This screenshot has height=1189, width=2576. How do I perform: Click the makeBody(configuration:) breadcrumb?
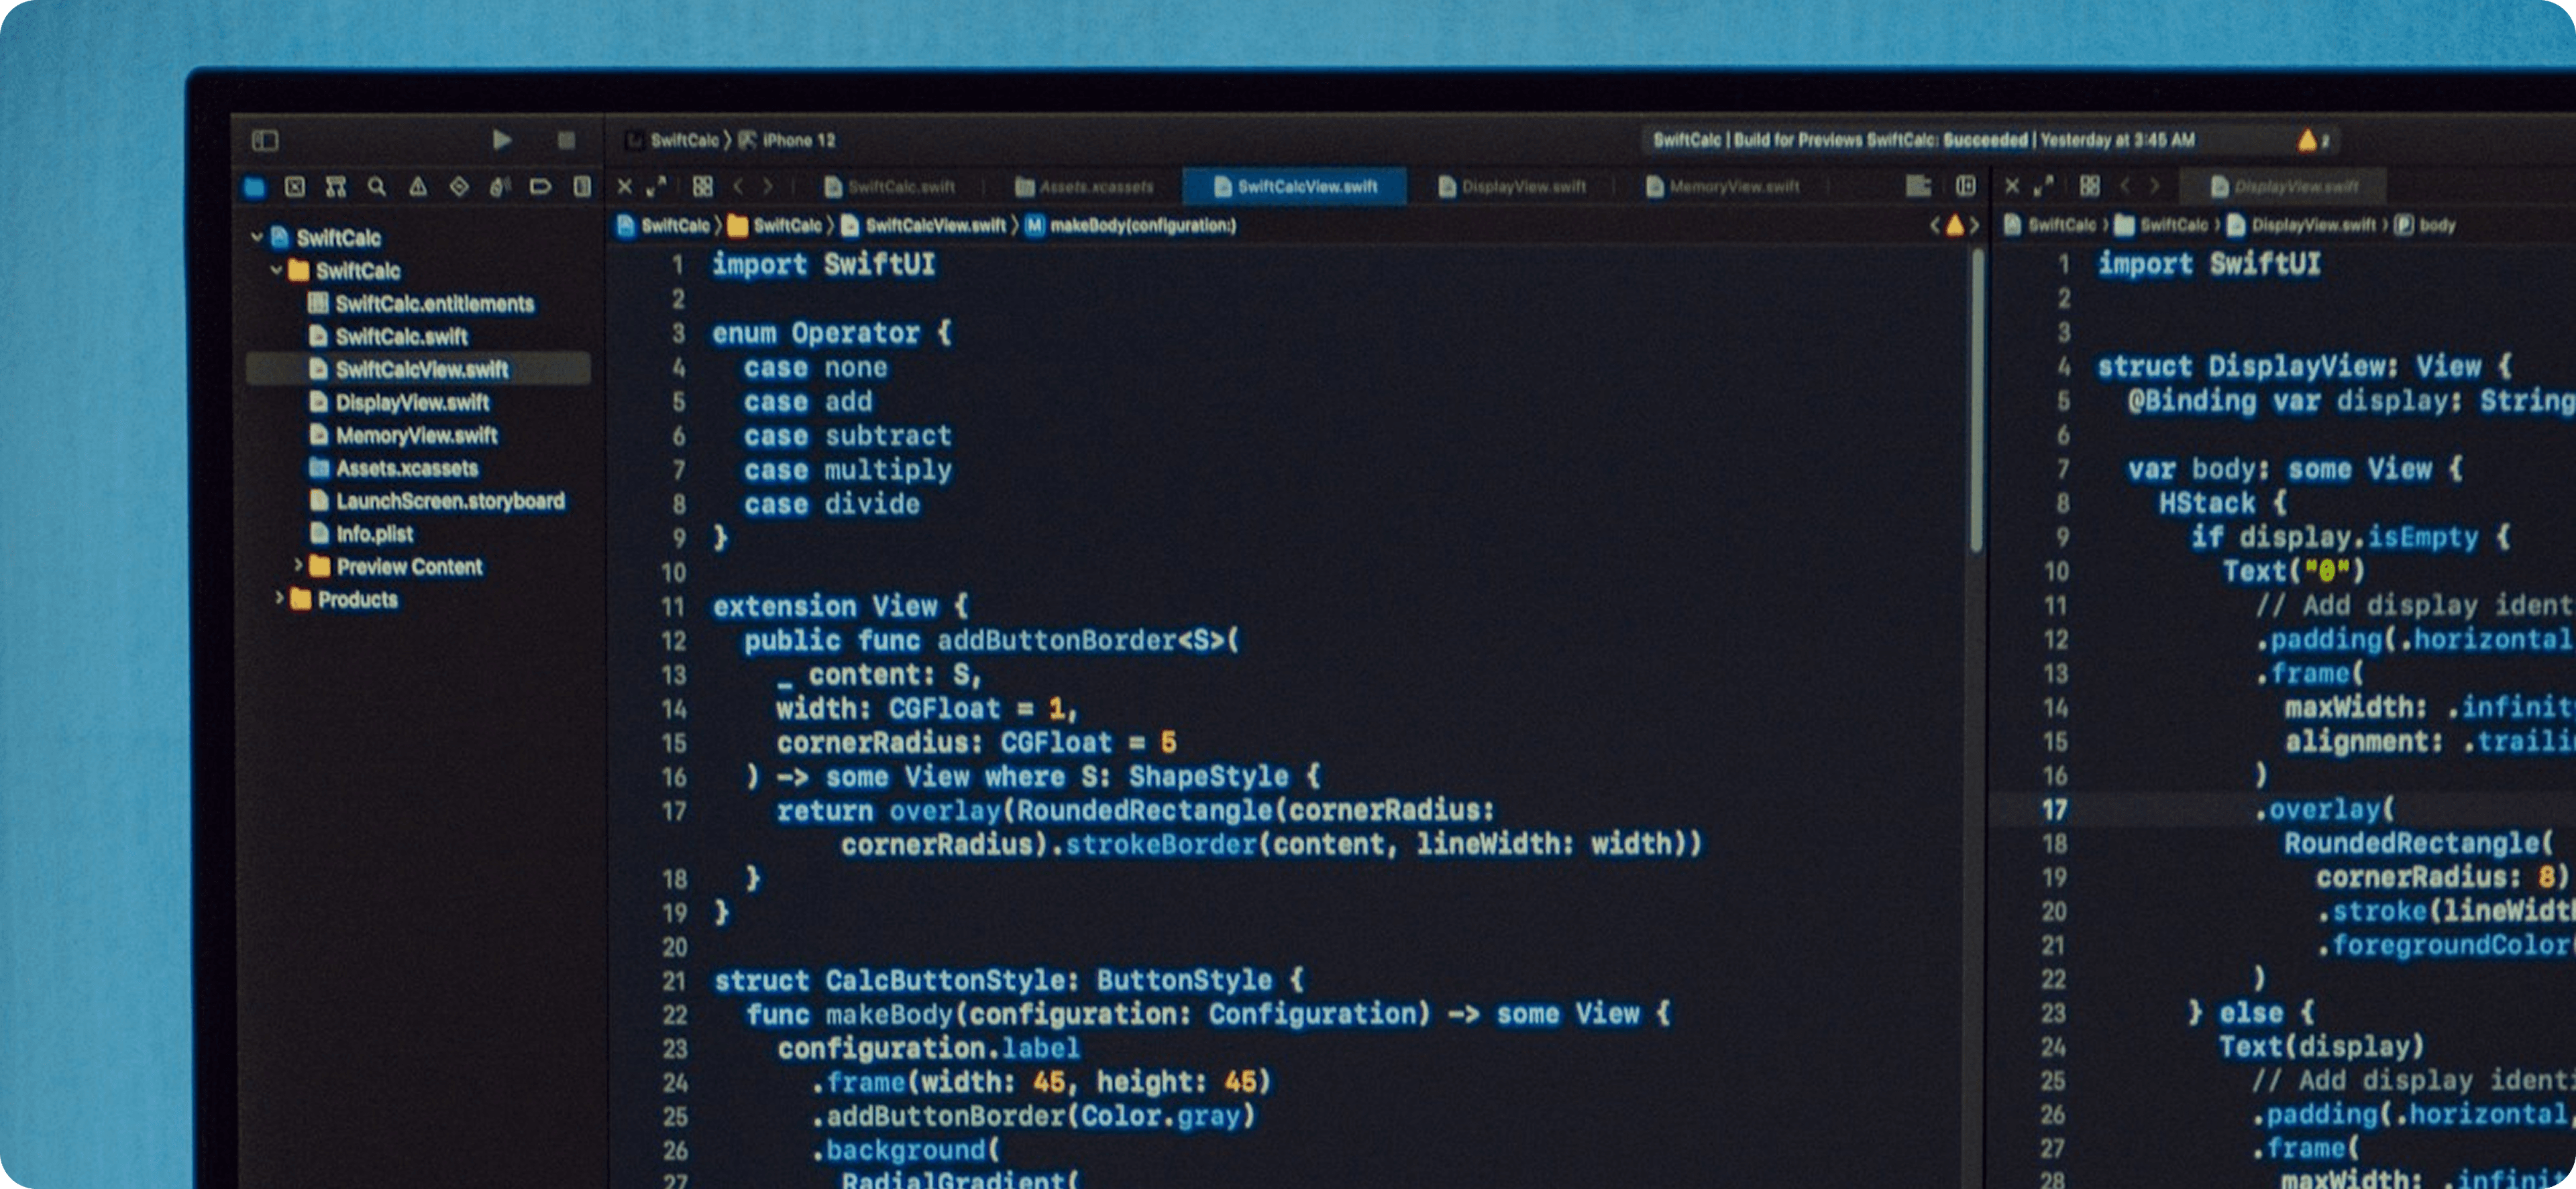click(x=1141, y=226)
